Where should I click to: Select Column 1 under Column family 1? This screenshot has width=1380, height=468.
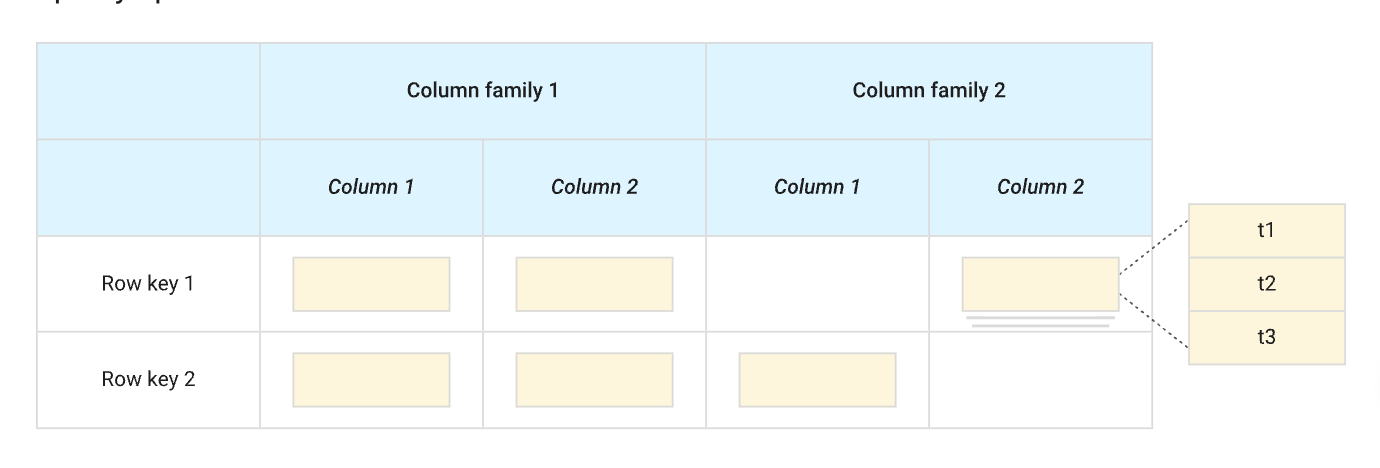371,187
